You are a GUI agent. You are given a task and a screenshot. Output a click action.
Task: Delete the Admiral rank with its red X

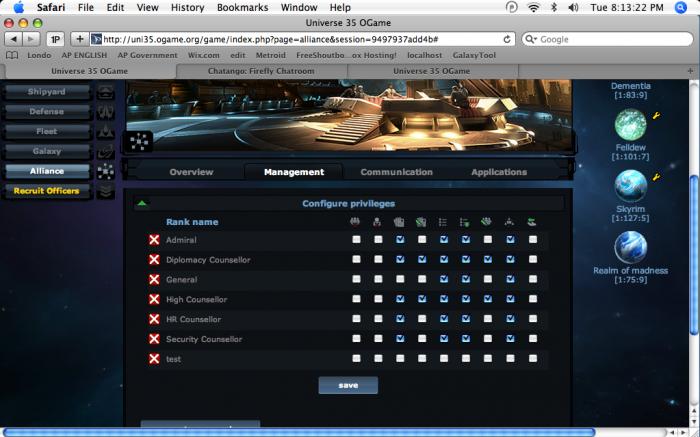(x=154, y=240)
